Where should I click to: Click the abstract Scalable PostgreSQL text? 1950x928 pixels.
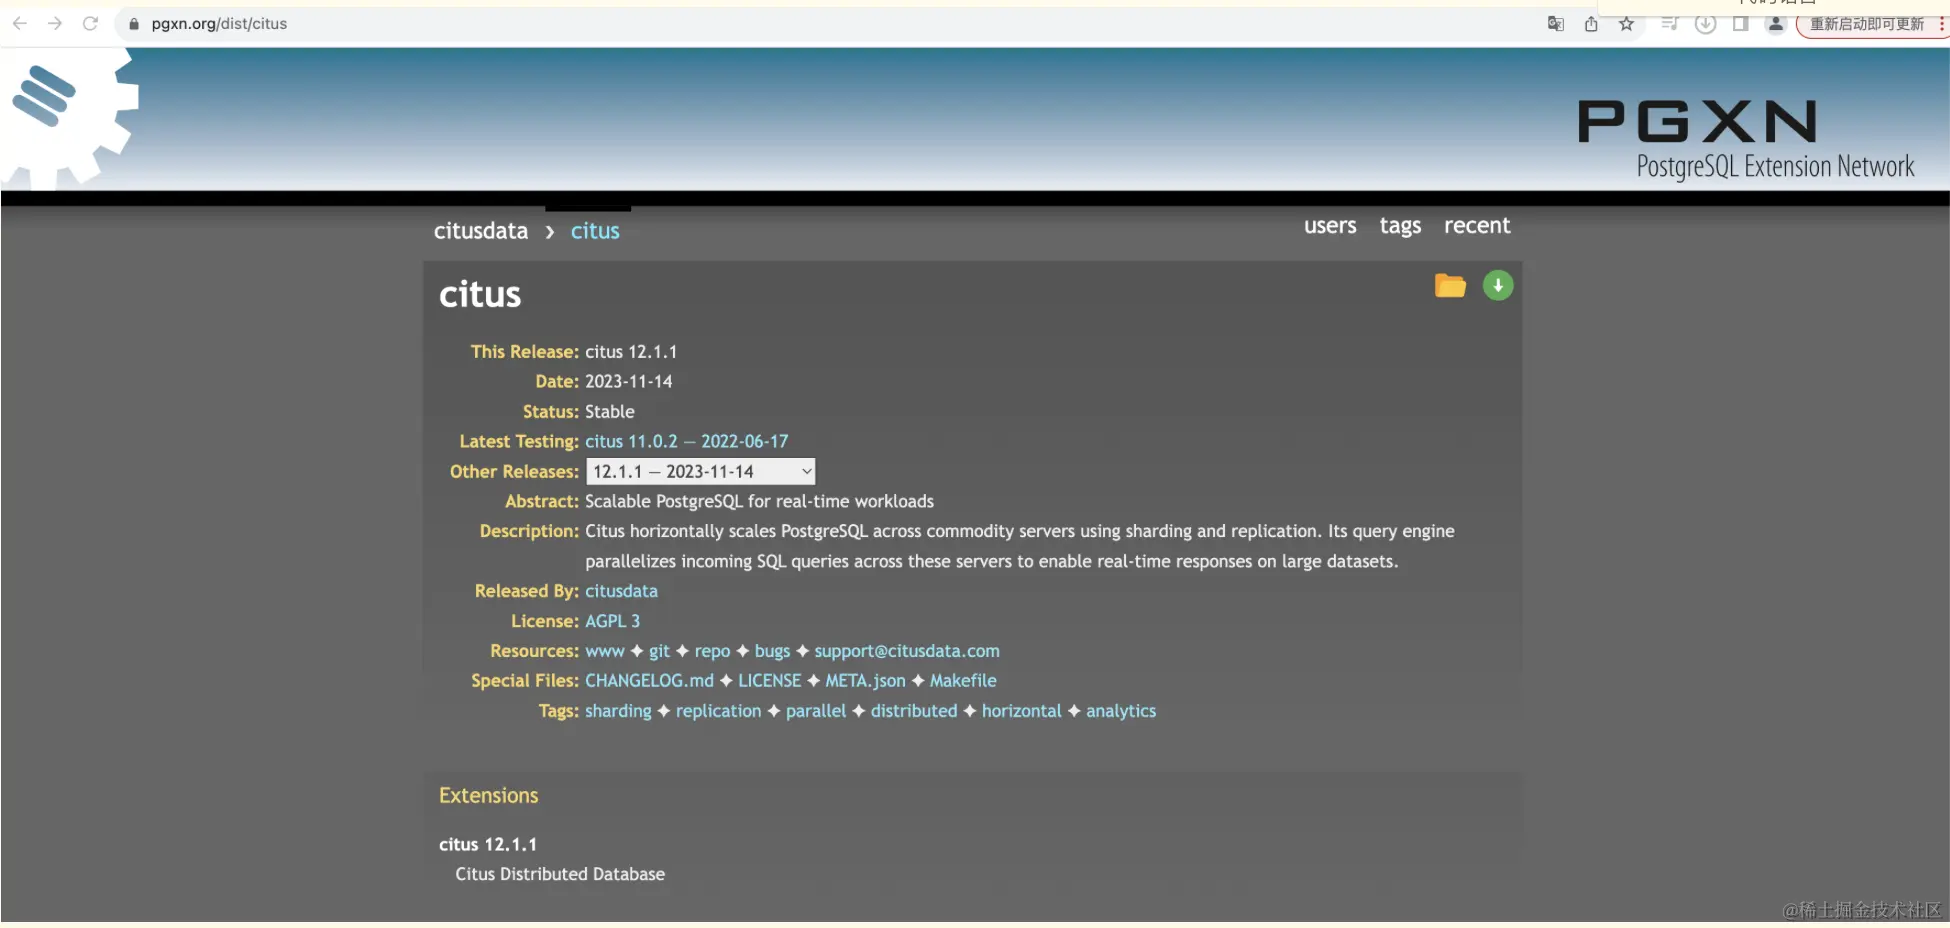760,501
